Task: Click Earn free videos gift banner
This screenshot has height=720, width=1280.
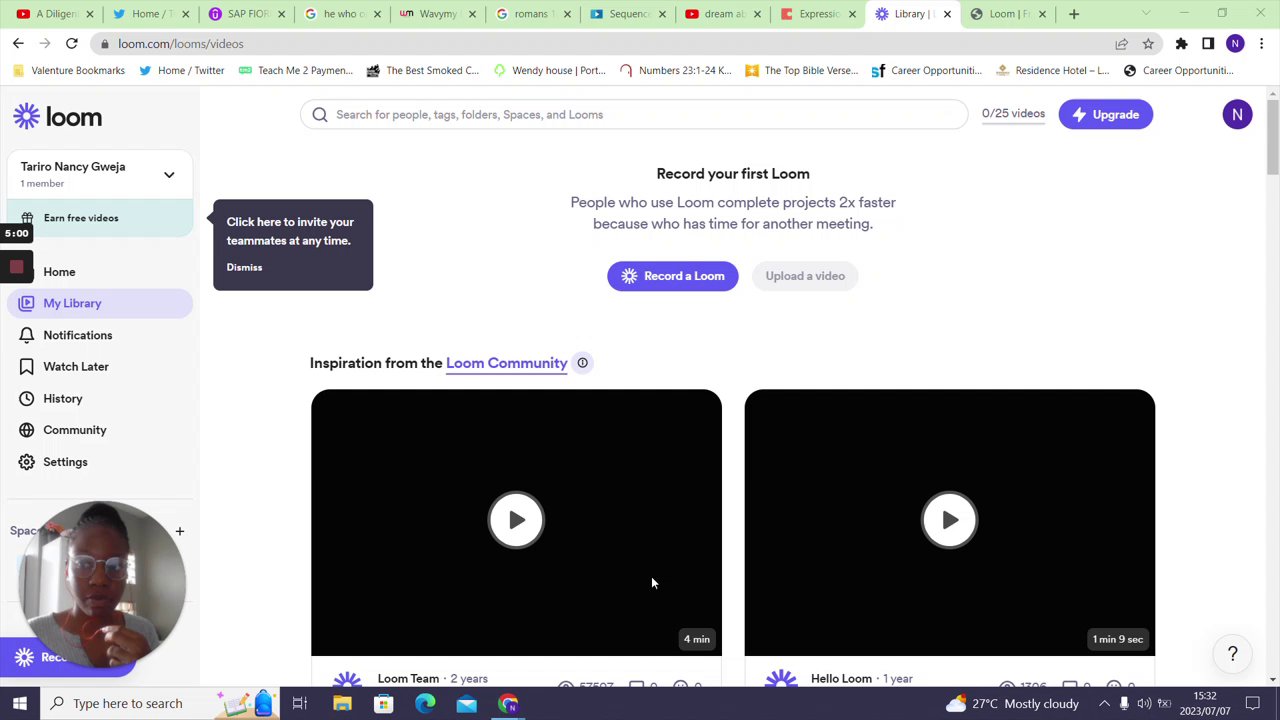Action: [x=98, y=218]
